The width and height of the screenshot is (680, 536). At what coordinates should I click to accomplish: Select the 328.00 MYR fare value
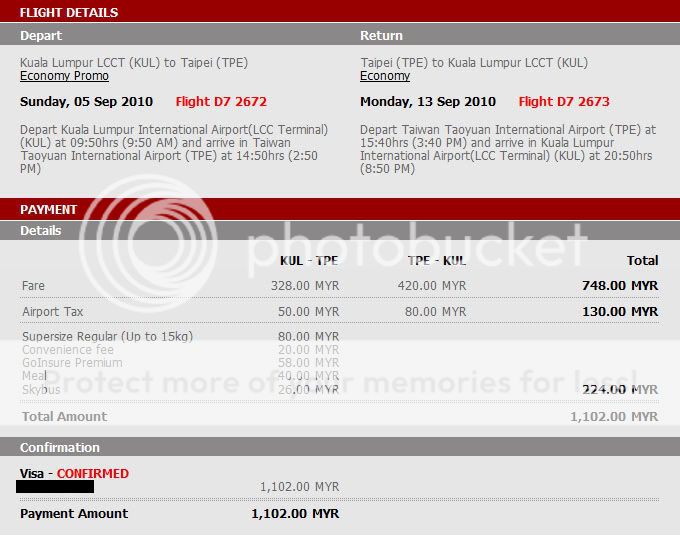coord(305,286)
